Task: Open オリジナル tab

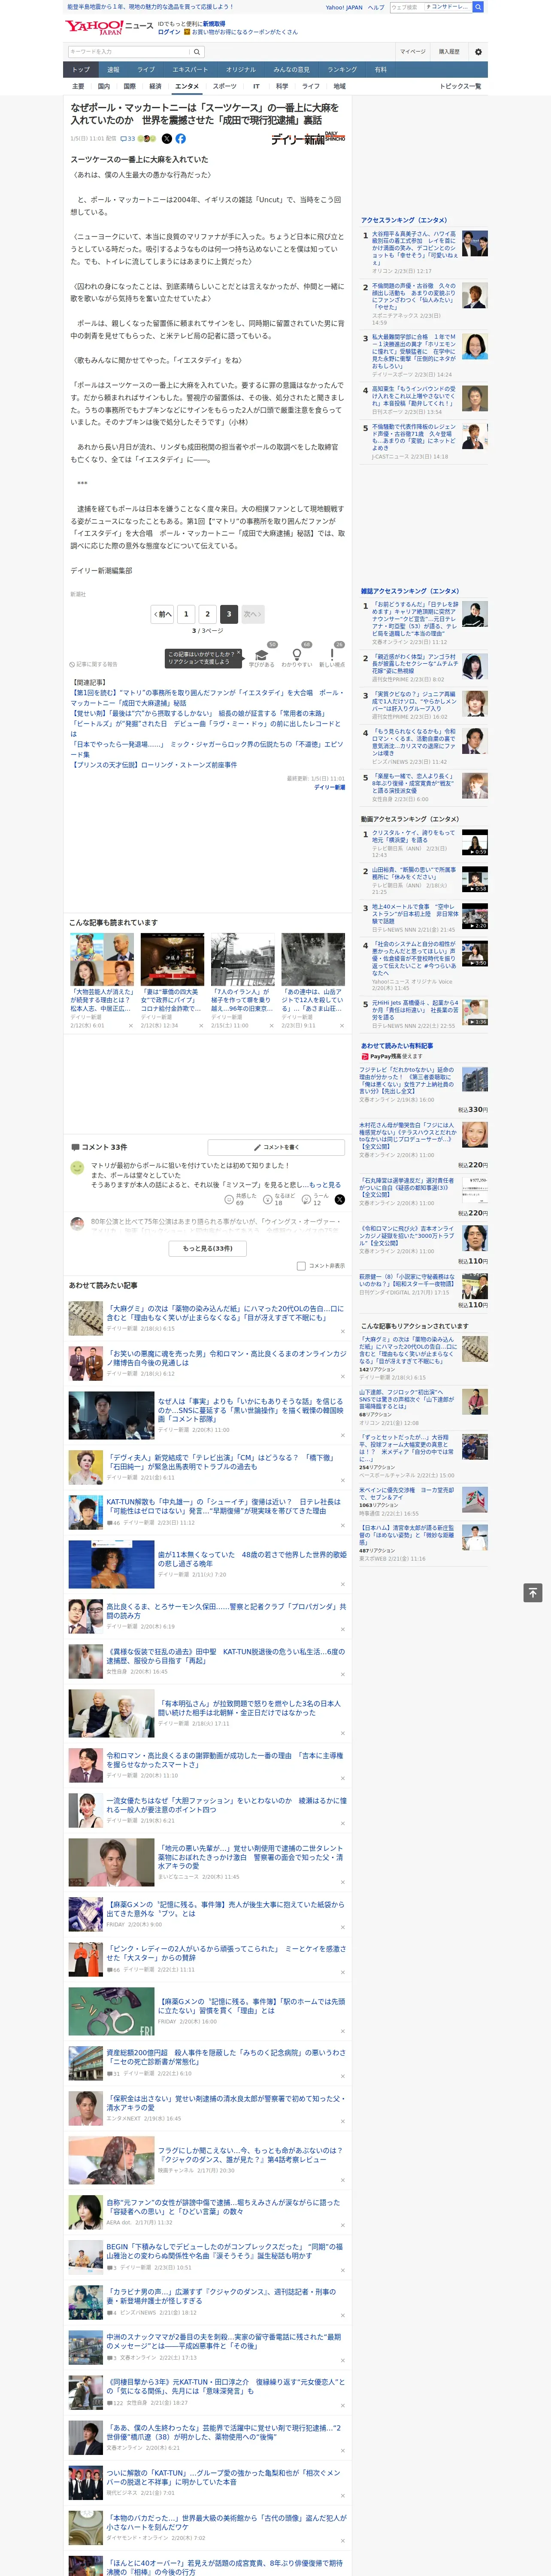Action: pyautogui.click(x=241, y=69)
